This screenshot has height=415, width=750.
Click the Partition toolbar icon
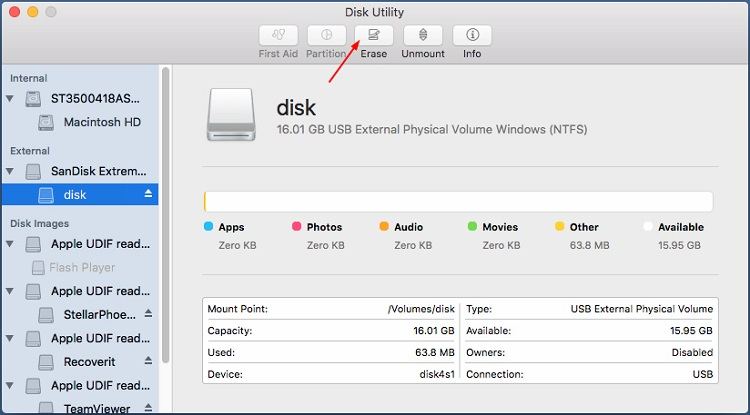click(x=327, y=36)
